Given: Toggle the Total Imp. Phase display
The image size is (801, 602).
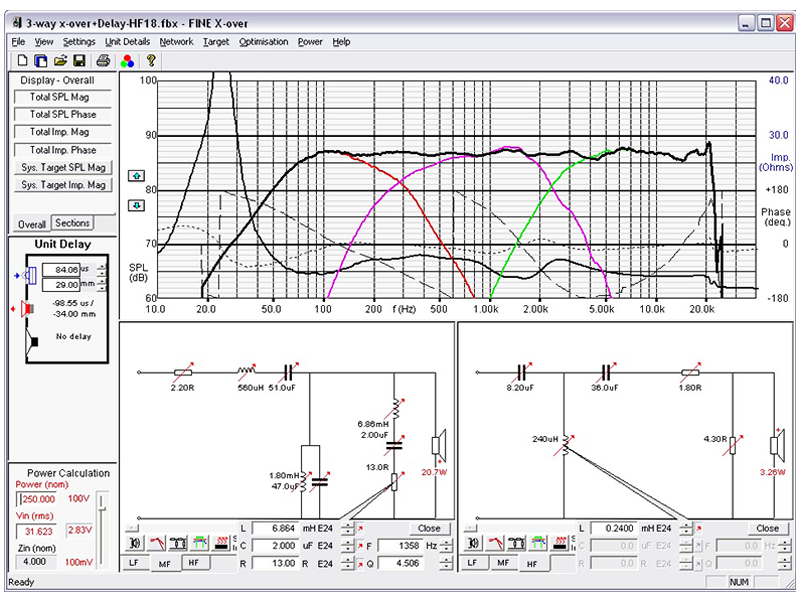Looking at the screenshot, I should (x=60, y=150).
